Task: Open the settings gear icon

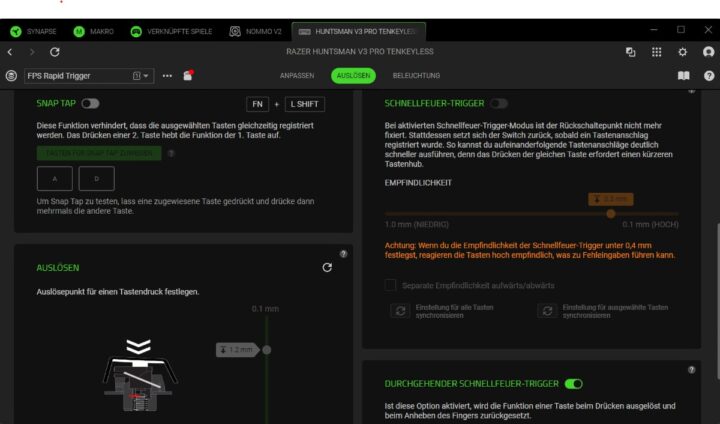Action: [x=683, y=51]
